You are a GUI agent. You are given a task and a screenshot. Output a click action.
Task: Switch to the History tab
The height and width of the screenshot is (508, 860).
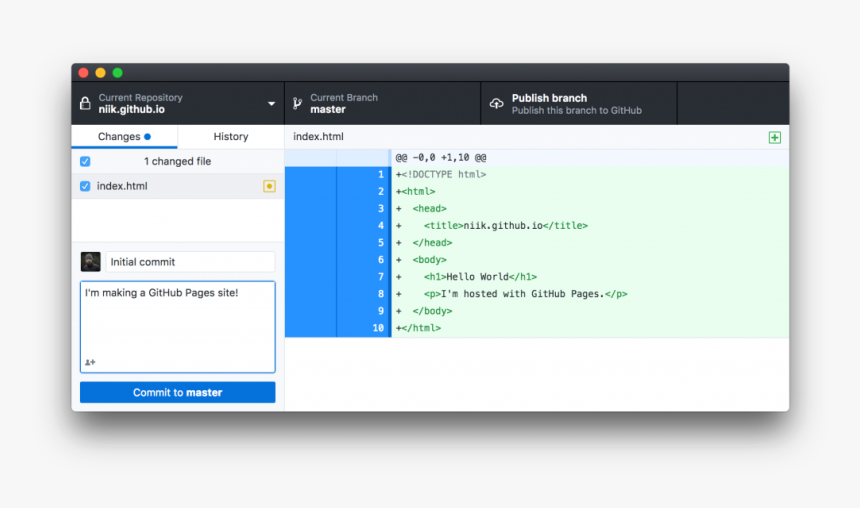click(x=231, y=137)
